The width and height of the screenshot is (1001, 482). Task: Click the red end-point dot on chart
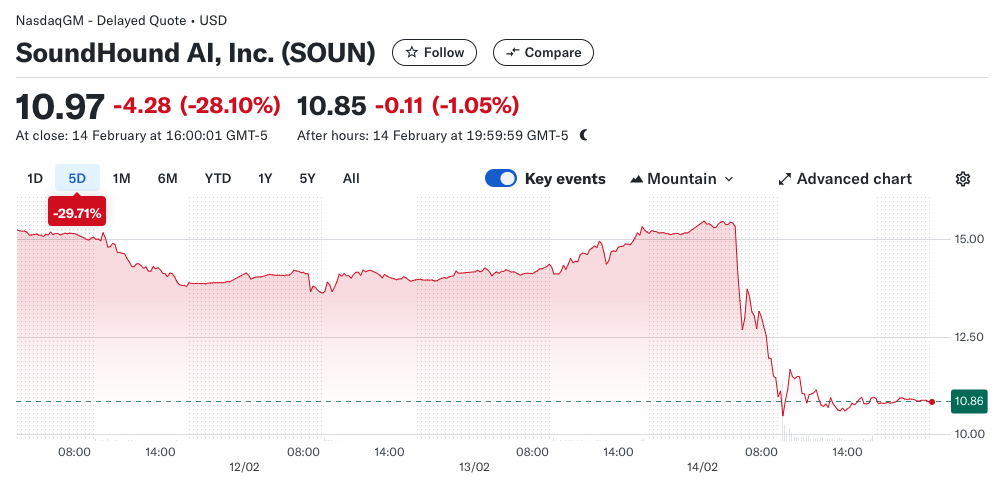[x=932, y=402]
